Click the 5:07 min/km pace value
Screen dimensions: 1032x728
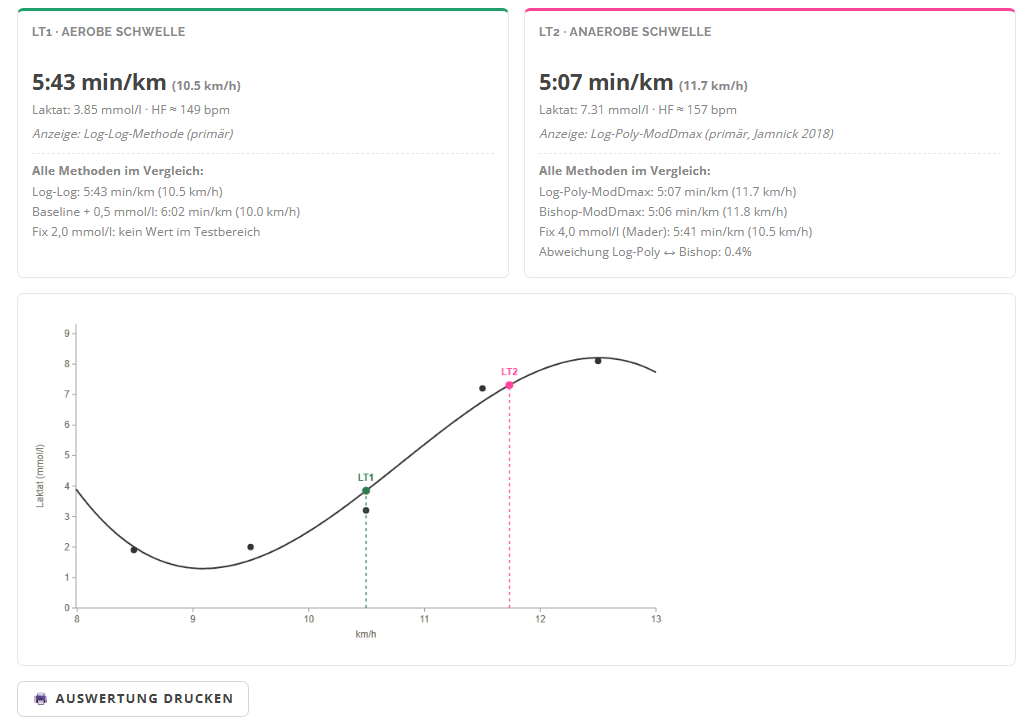click(x=606, y=82)
